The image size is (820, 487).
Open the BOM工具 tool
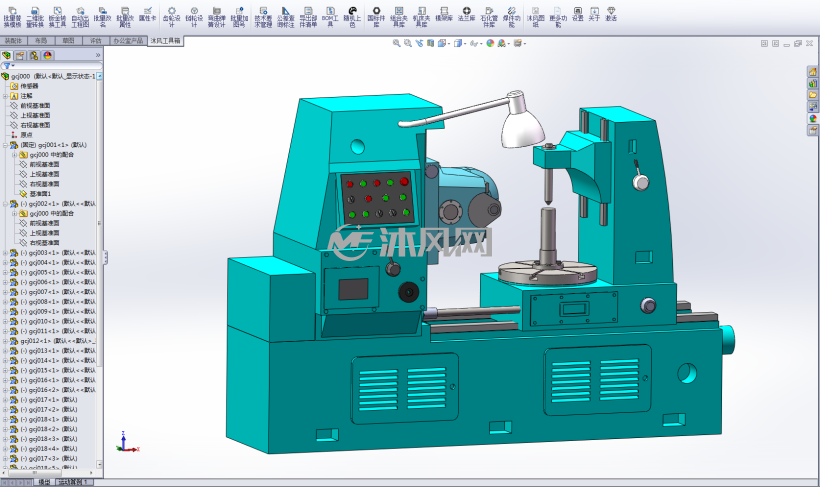coord(330,17)
